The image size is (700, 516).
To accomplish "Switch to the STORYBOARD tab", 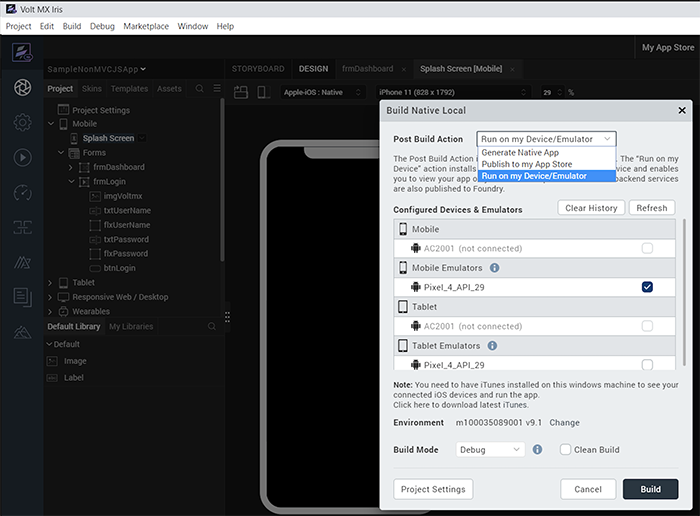I will [x=258, y=69].
